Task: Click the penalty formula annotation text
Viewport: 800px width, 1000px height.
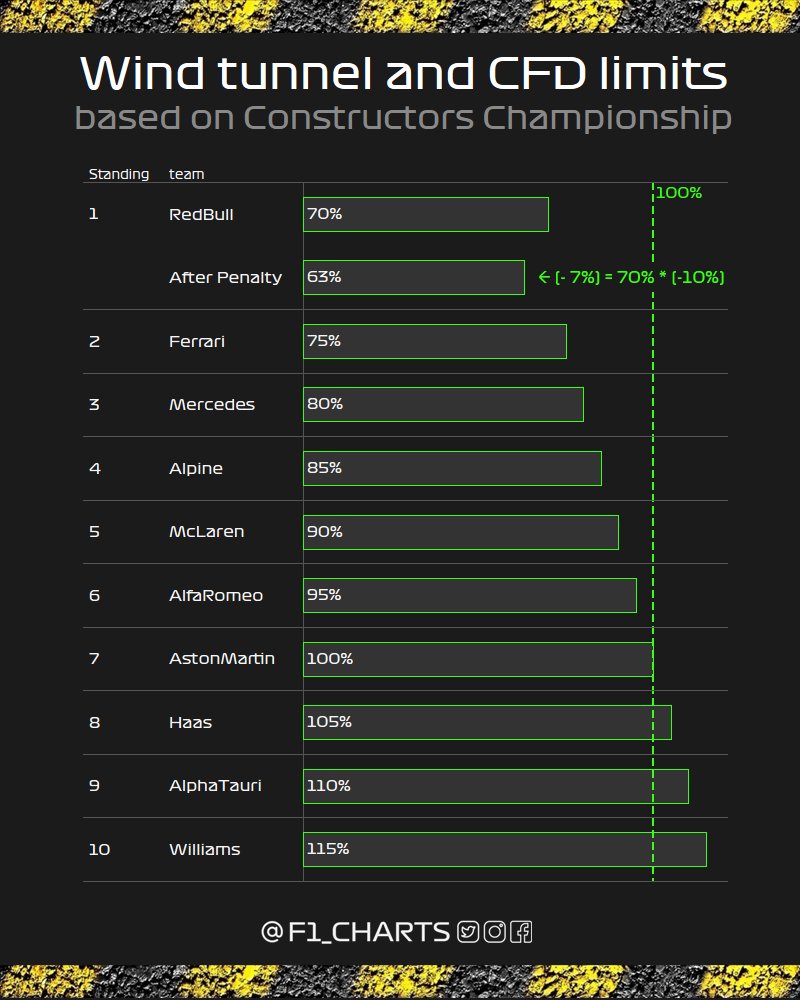Action: [x=631, y=277]
